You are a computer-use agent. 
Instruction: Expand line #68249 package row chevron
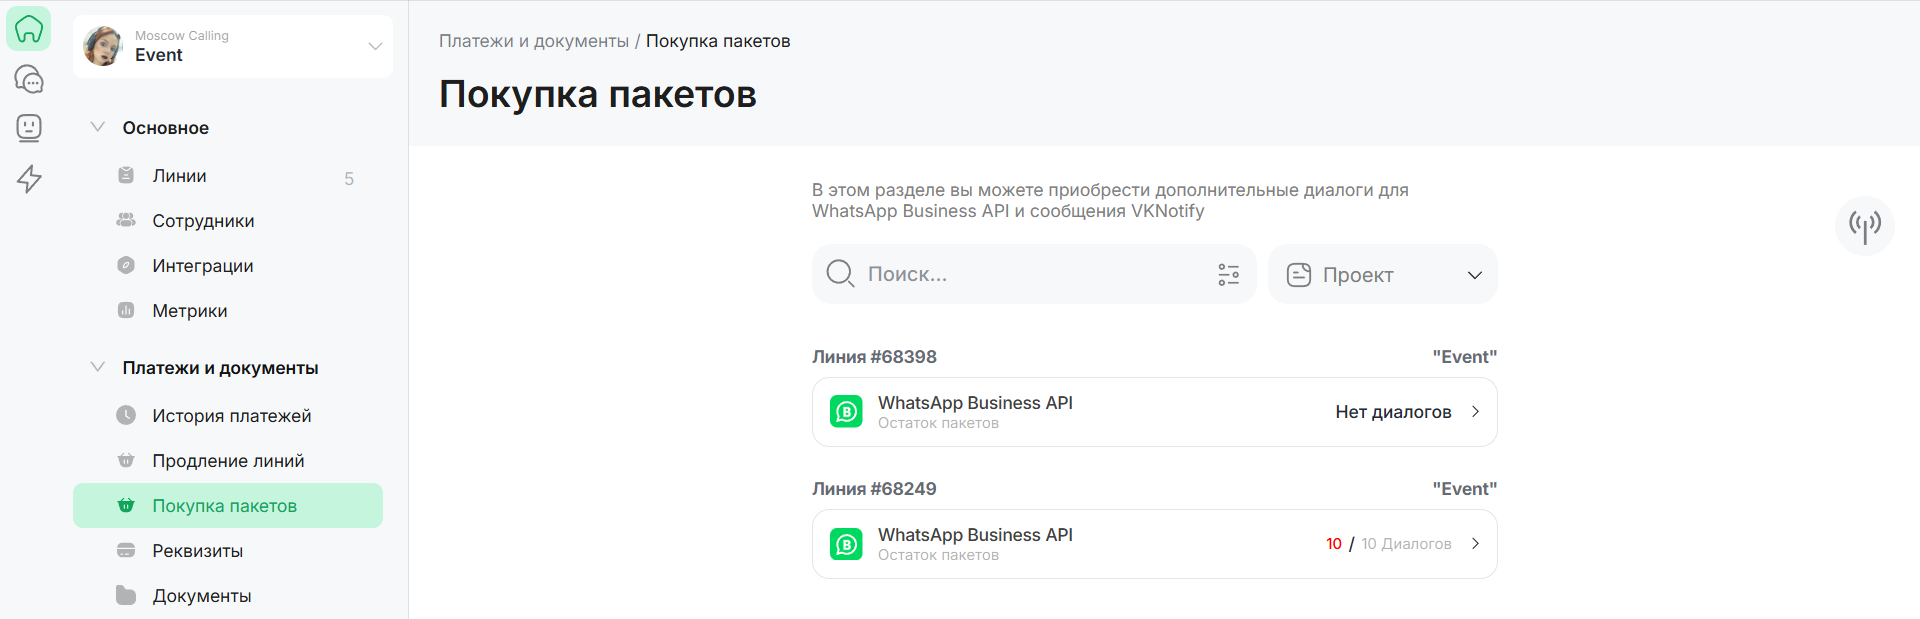click(1475, 544)
